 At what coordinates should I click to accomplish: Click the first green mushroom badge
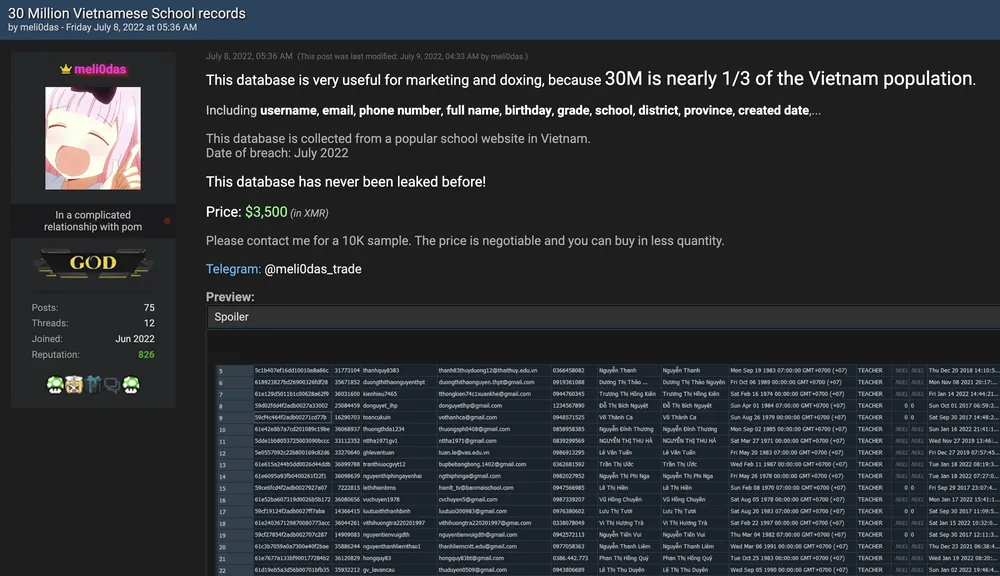pos(56,384)
